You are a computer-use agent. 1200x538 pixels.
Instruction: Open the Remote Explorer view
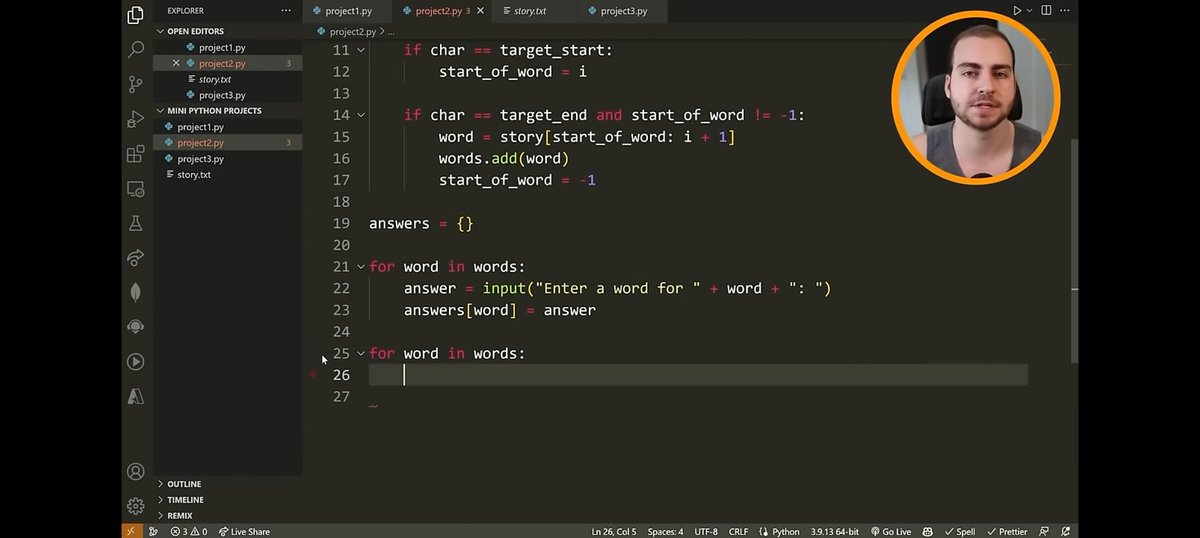[x=136, y=188]
